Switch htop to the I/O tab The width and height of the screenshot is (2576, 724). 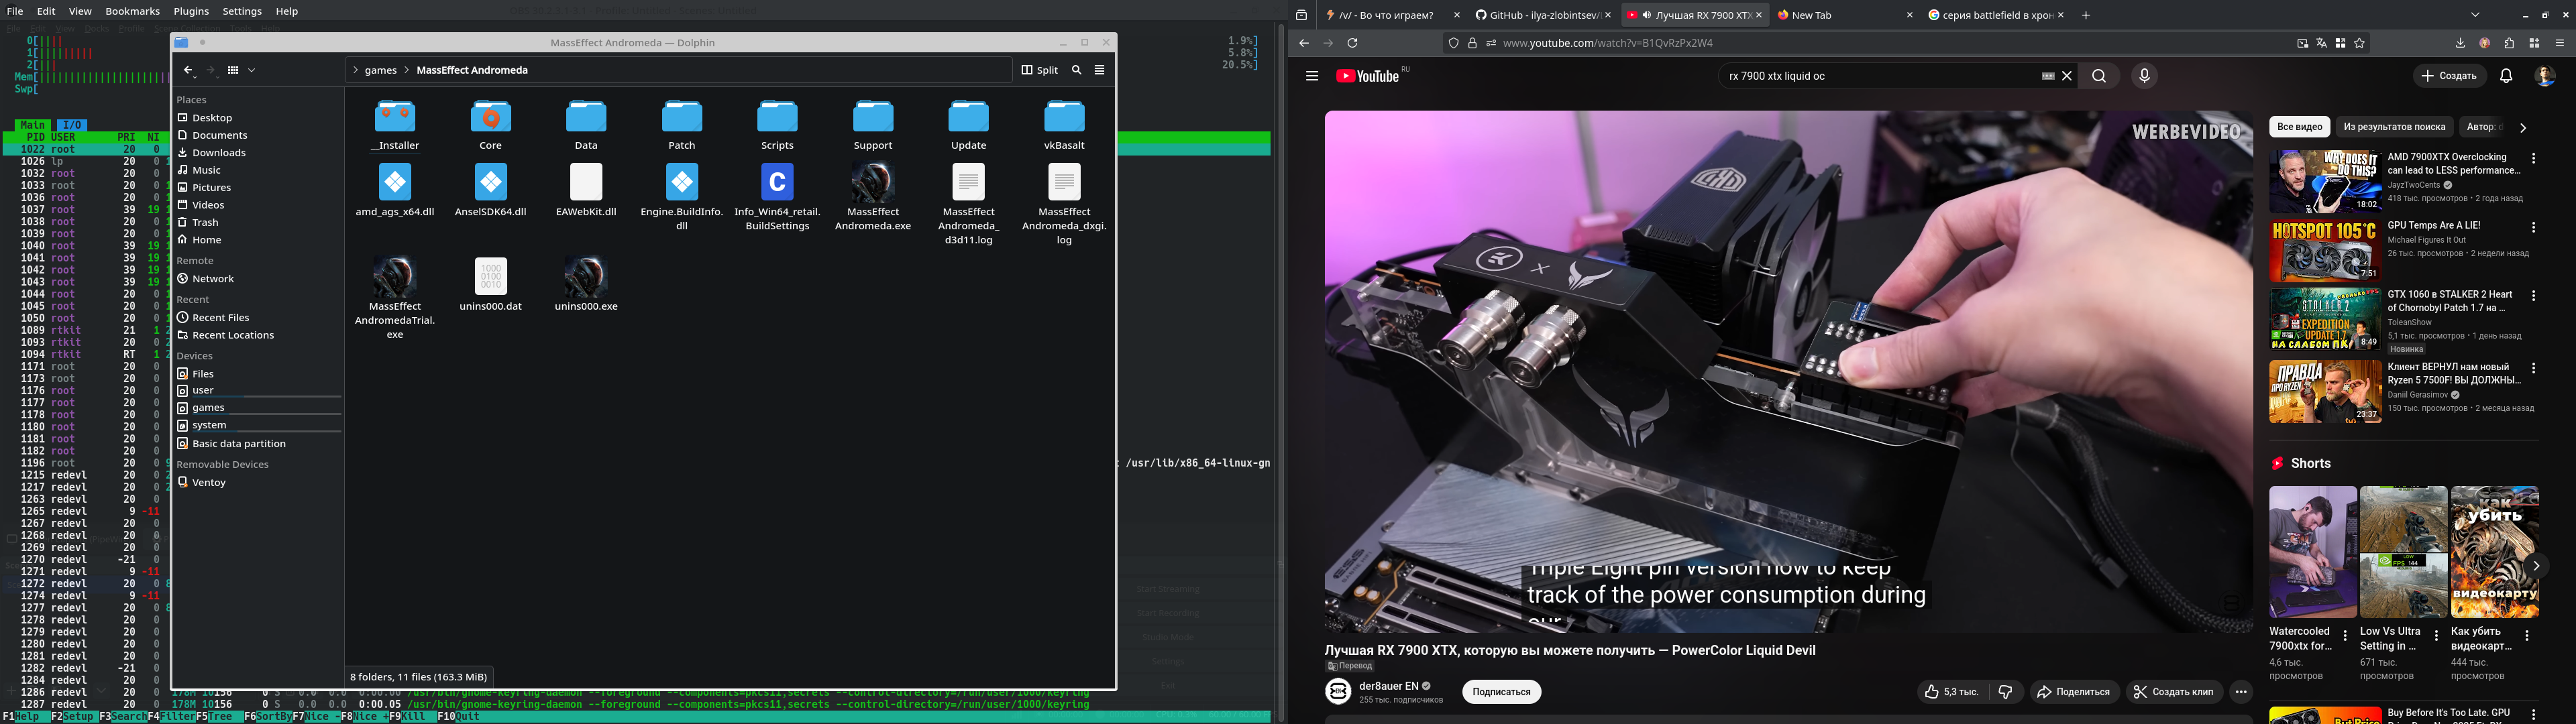click(72, 125)
